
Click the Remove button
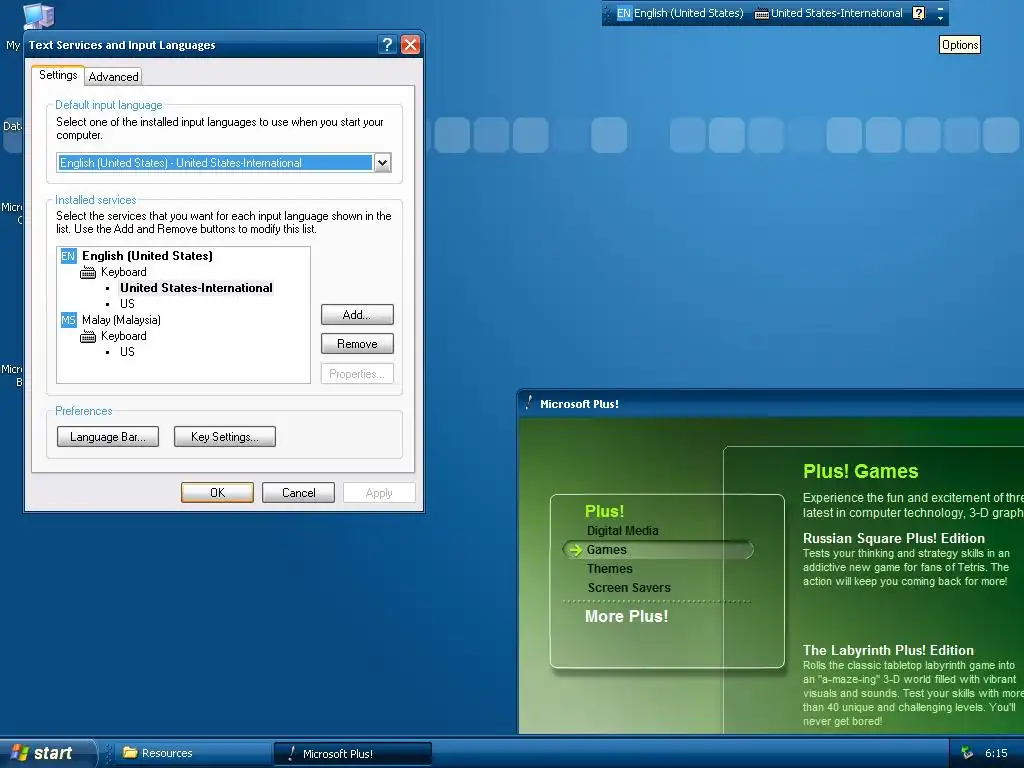(x=357, y=344)
